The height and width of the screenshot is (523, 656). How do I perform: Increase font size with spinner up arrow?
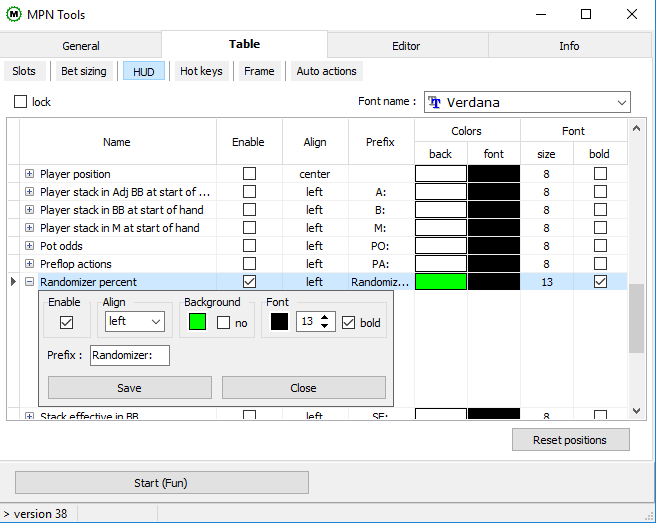(x=325, y=318)
